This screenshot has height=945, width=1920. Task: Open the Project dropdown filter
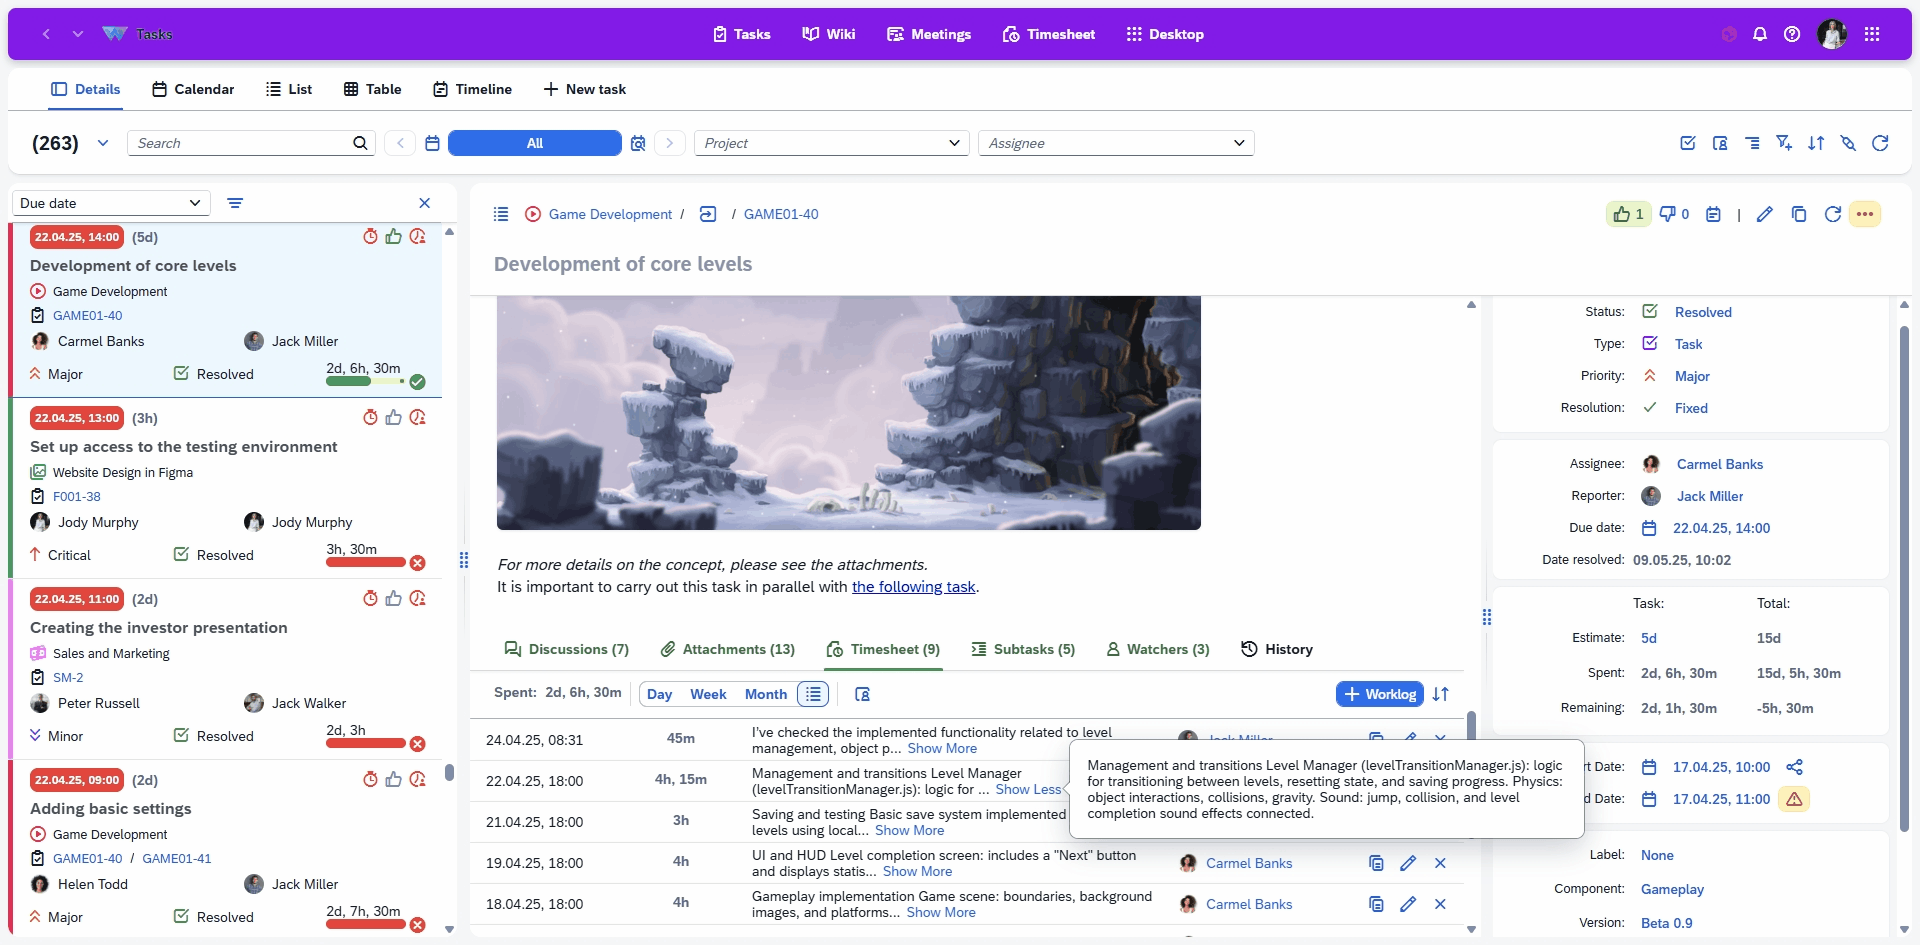(832, 143)
